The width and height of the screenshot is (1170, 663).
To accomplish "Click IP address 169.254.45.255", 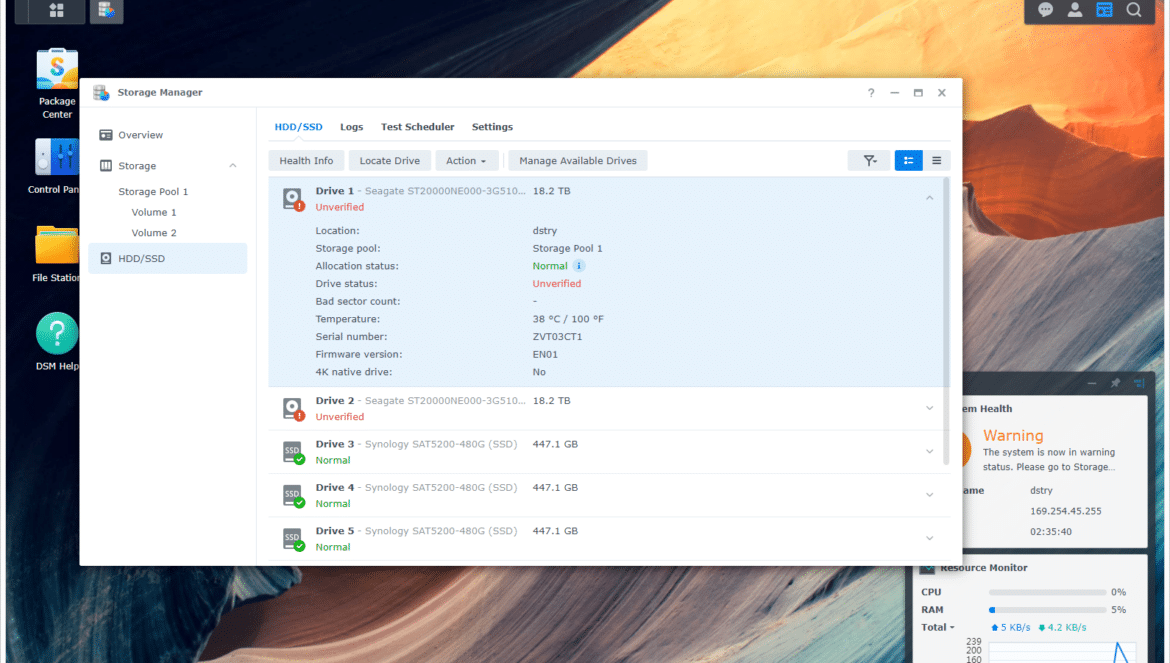I will [1066, 511].
